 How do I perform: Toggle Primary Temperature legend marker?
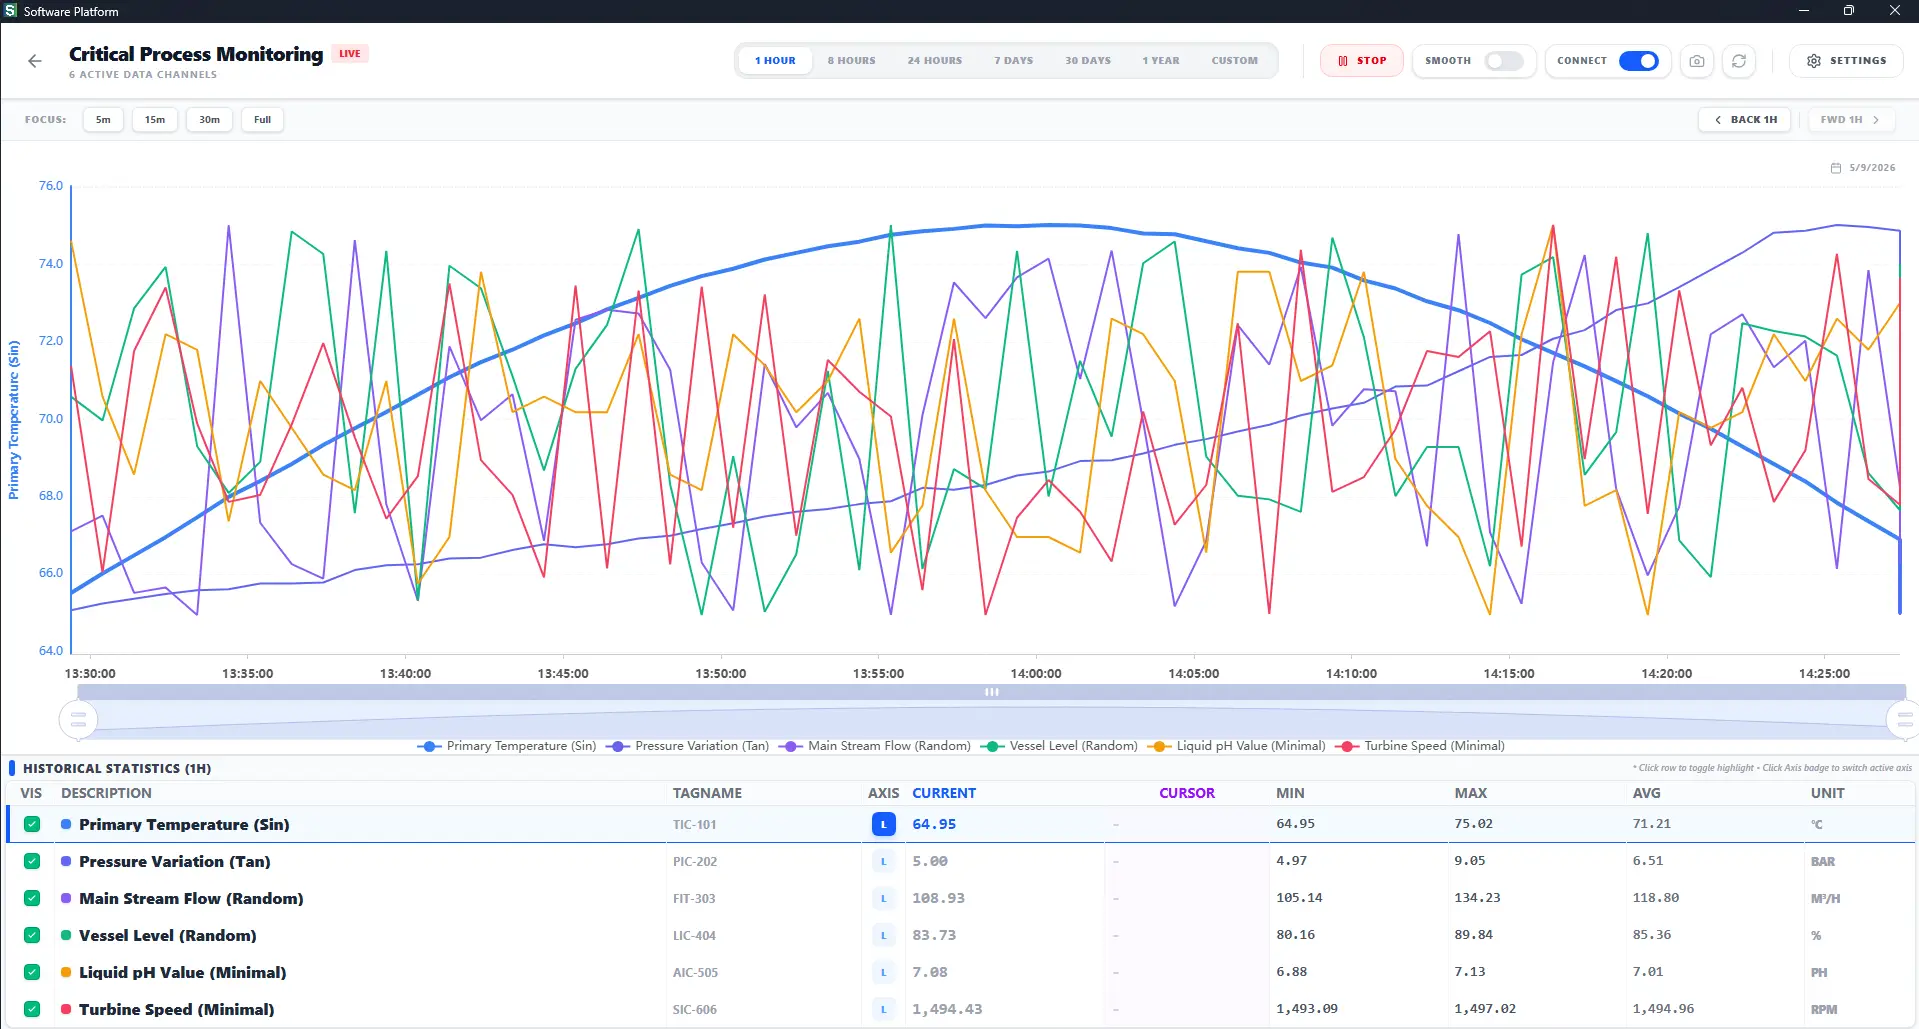[429, 746]
